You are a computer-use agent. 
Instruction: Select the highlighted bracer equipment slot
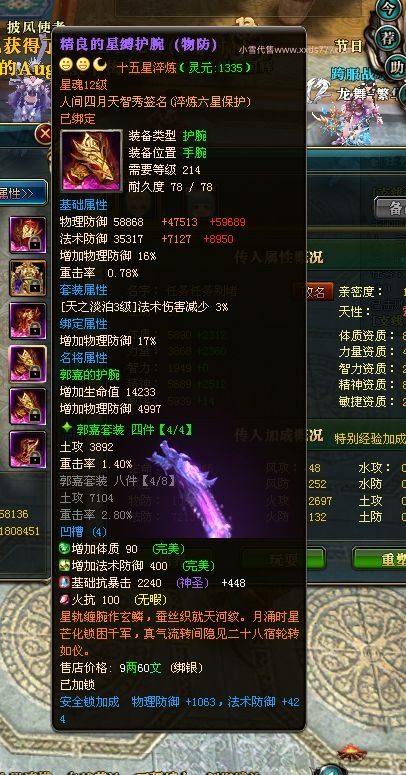click(28, 364)
